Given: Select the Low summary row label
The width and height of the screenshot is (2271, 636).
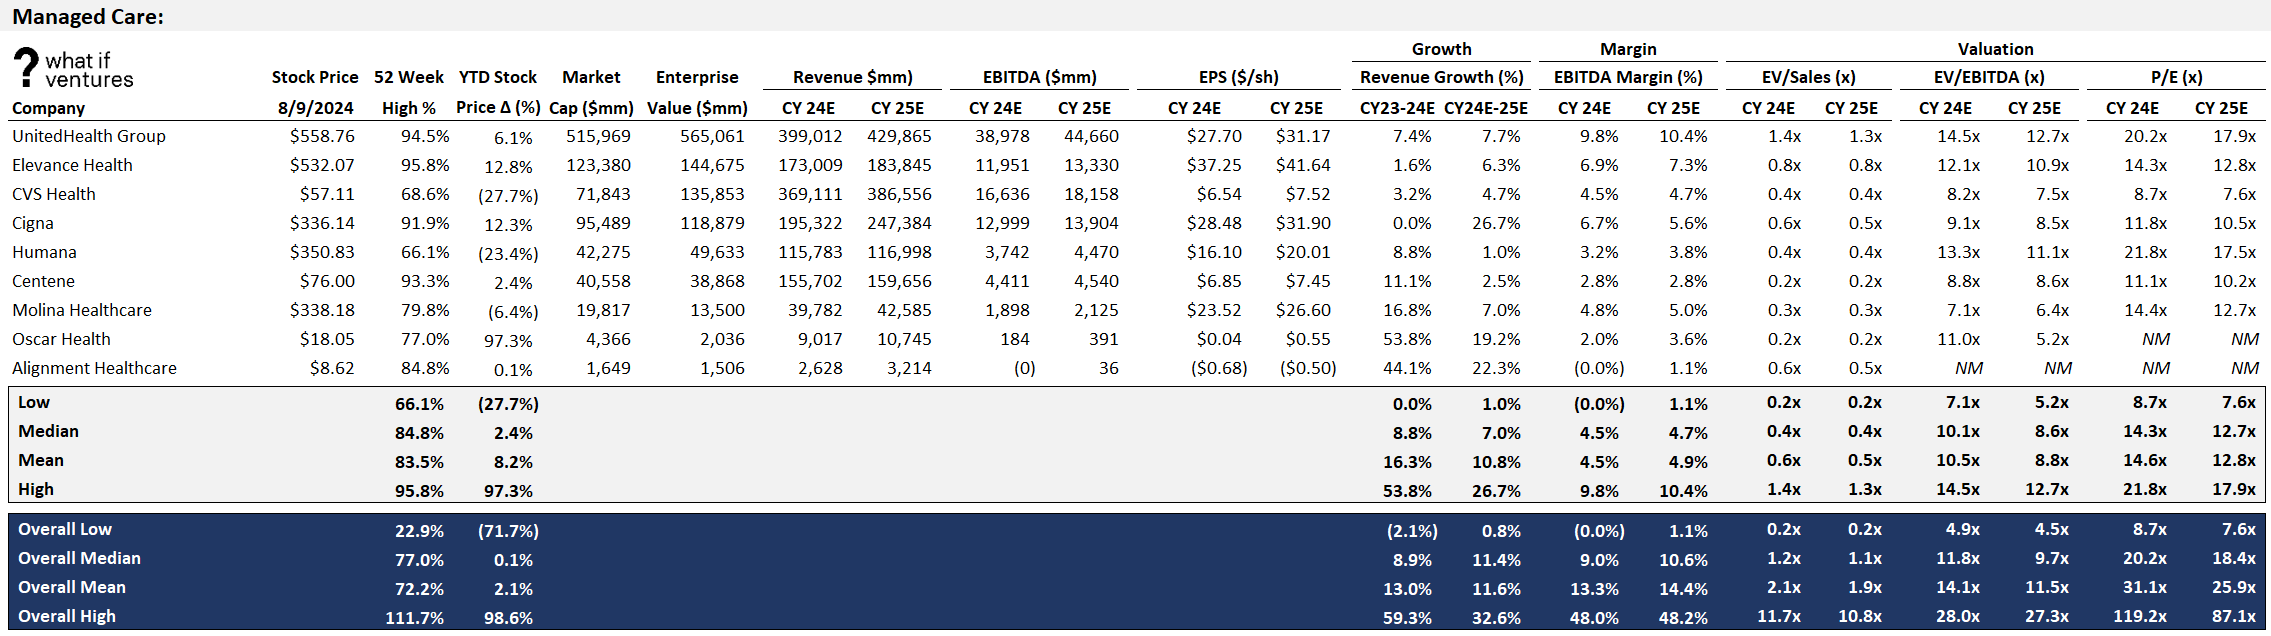Looking at the screenshot, I should pyautogui.click(x=34, y=402).
